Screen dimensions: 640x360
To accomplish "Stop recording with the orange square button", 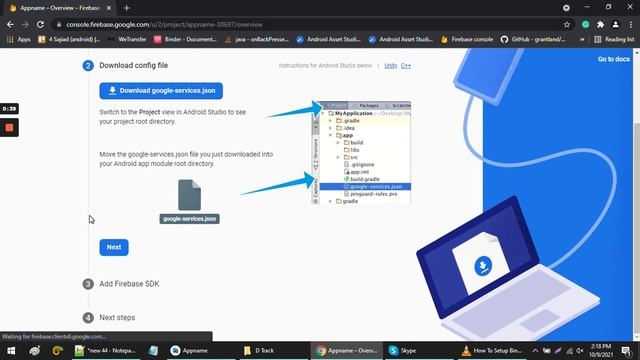I will (9, 128).
